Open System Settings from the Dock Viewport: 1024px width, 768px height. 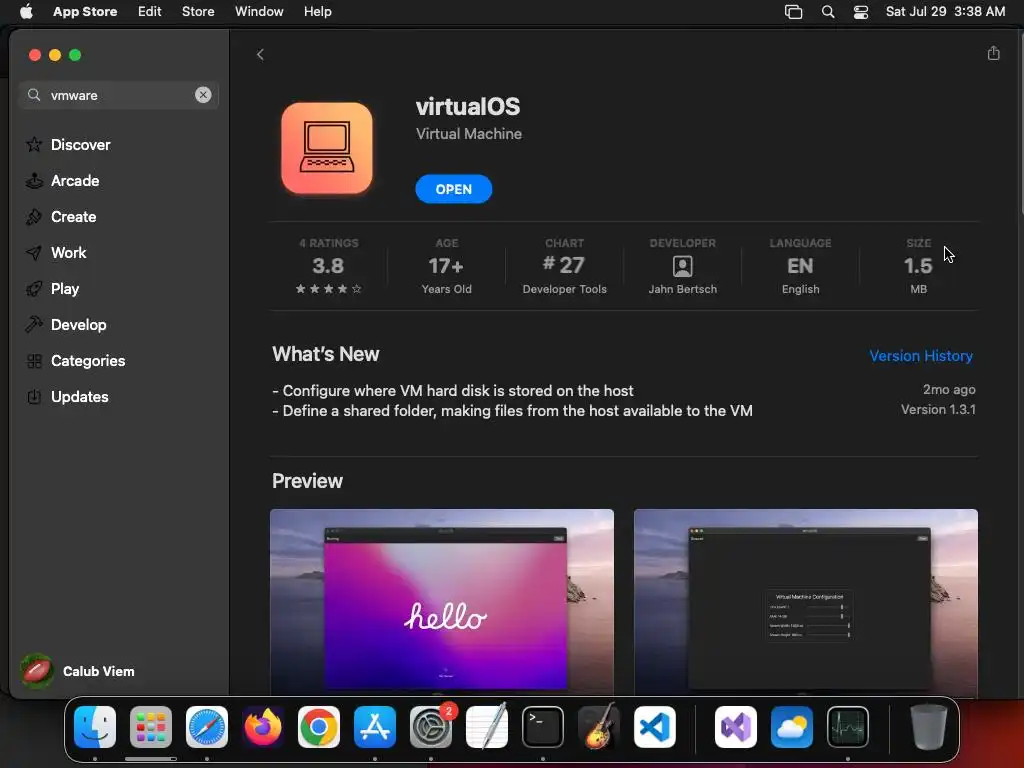point(431,727)
